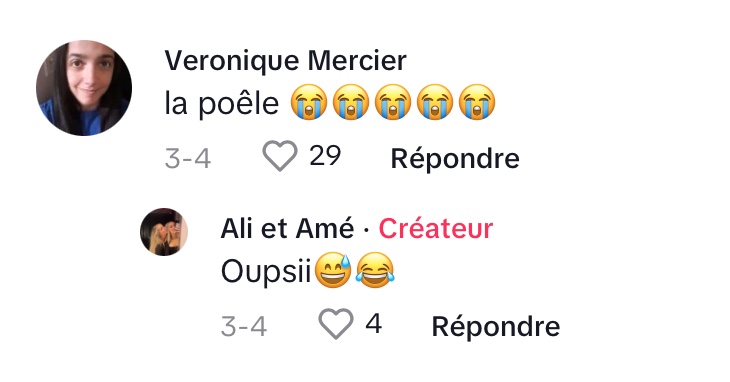The height and width of the screenshot is (382, 730).
Task: Click the 3-4 date on Veronique's comment
Action: pos(188,159)
